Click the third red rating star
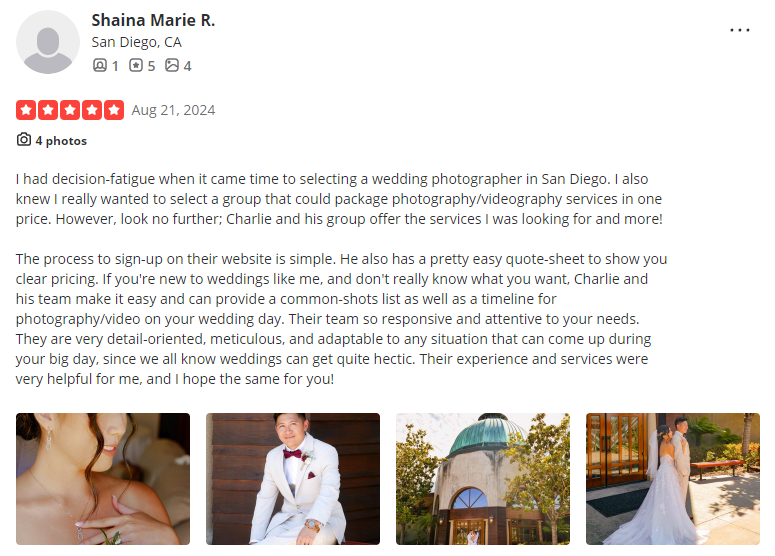775x556 pixels. coord(70,110)
